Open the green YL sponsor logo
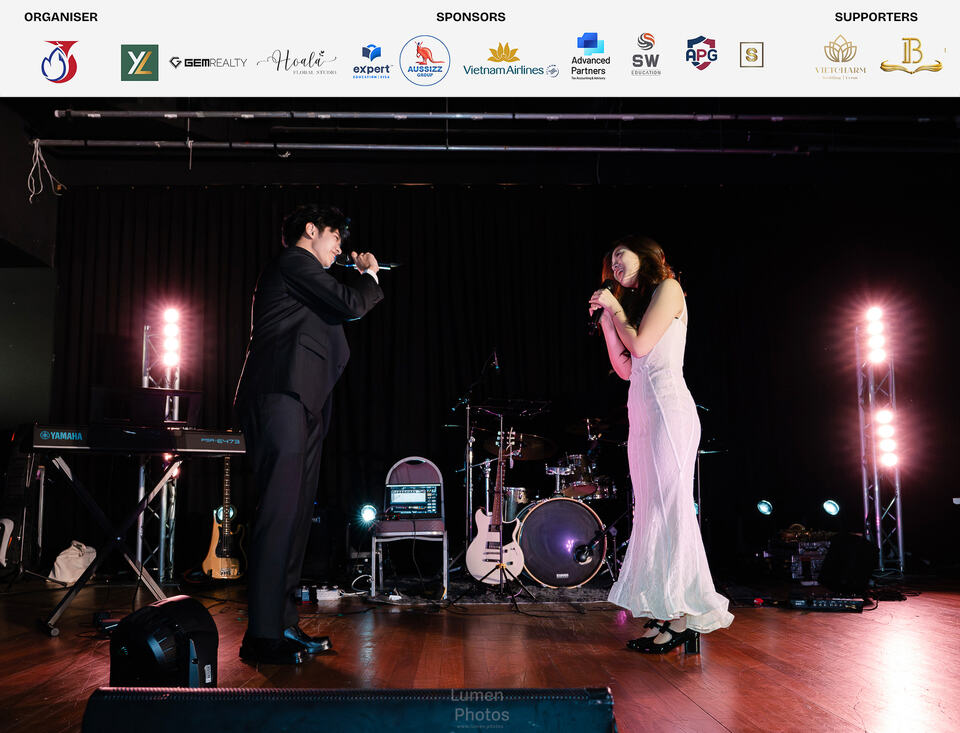Screen dimensions: 960x733 point(140,62)
